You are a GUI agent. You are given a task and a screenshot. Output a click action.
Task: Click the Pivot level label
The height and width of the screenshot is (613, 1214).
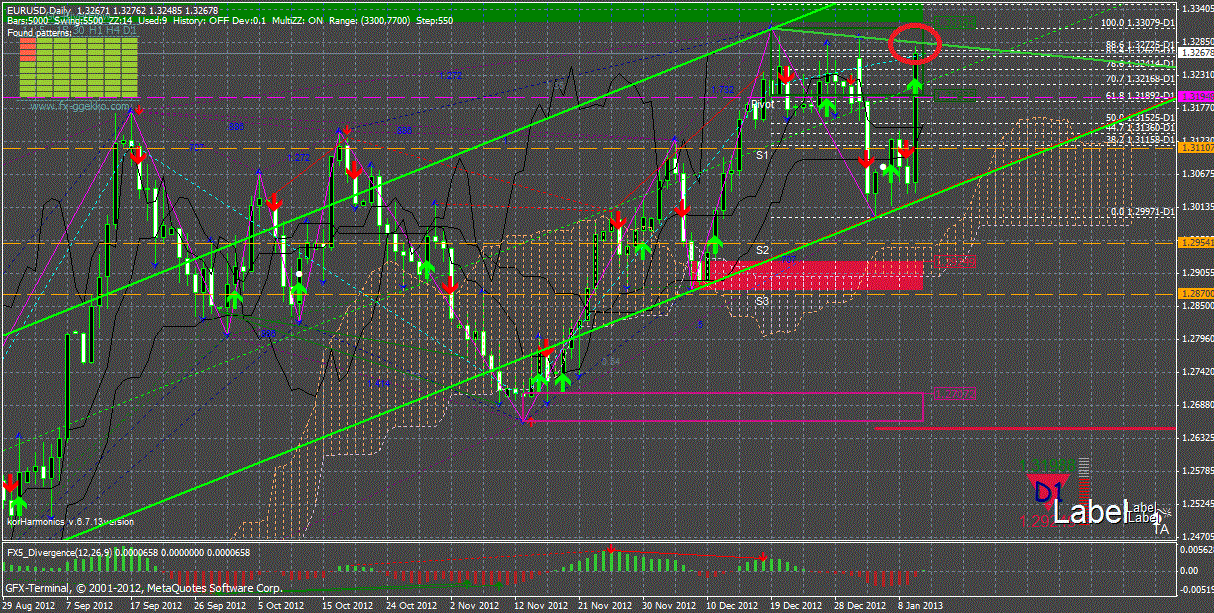pyautogui.click(x=762, y=103)
